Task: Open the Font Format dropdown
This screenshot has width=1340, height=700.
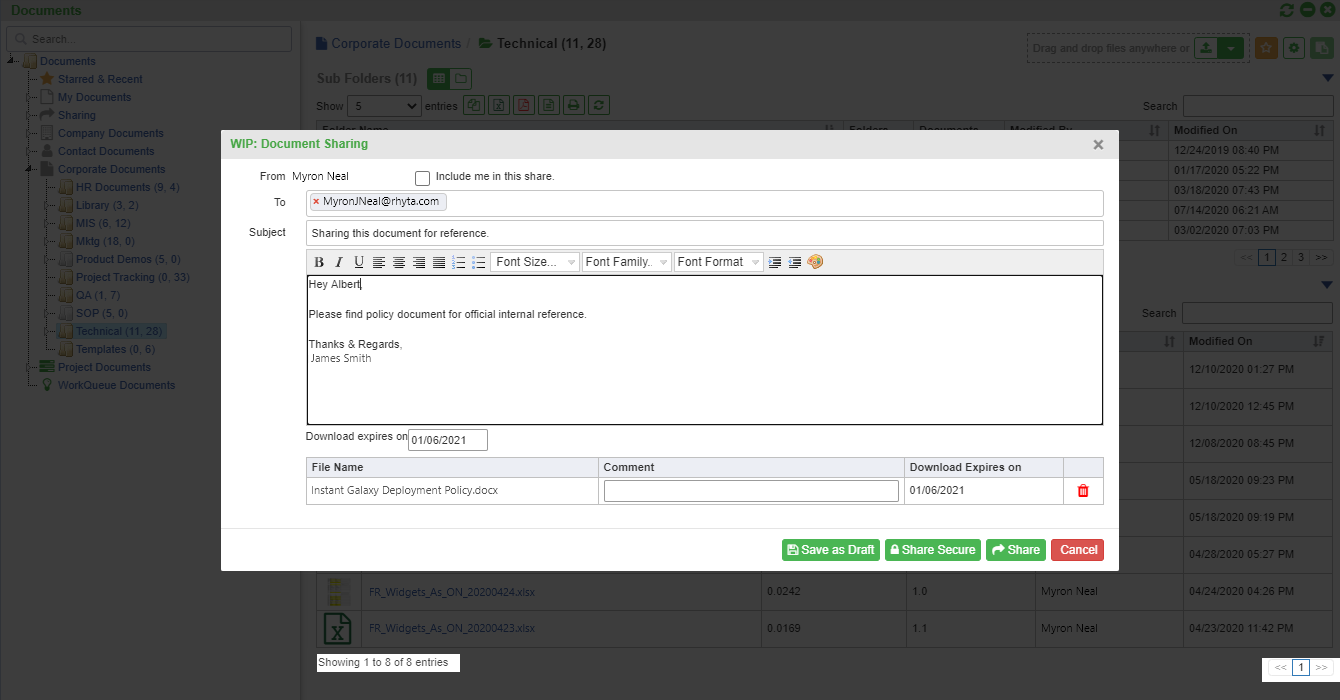Action: tap(719, 262)
